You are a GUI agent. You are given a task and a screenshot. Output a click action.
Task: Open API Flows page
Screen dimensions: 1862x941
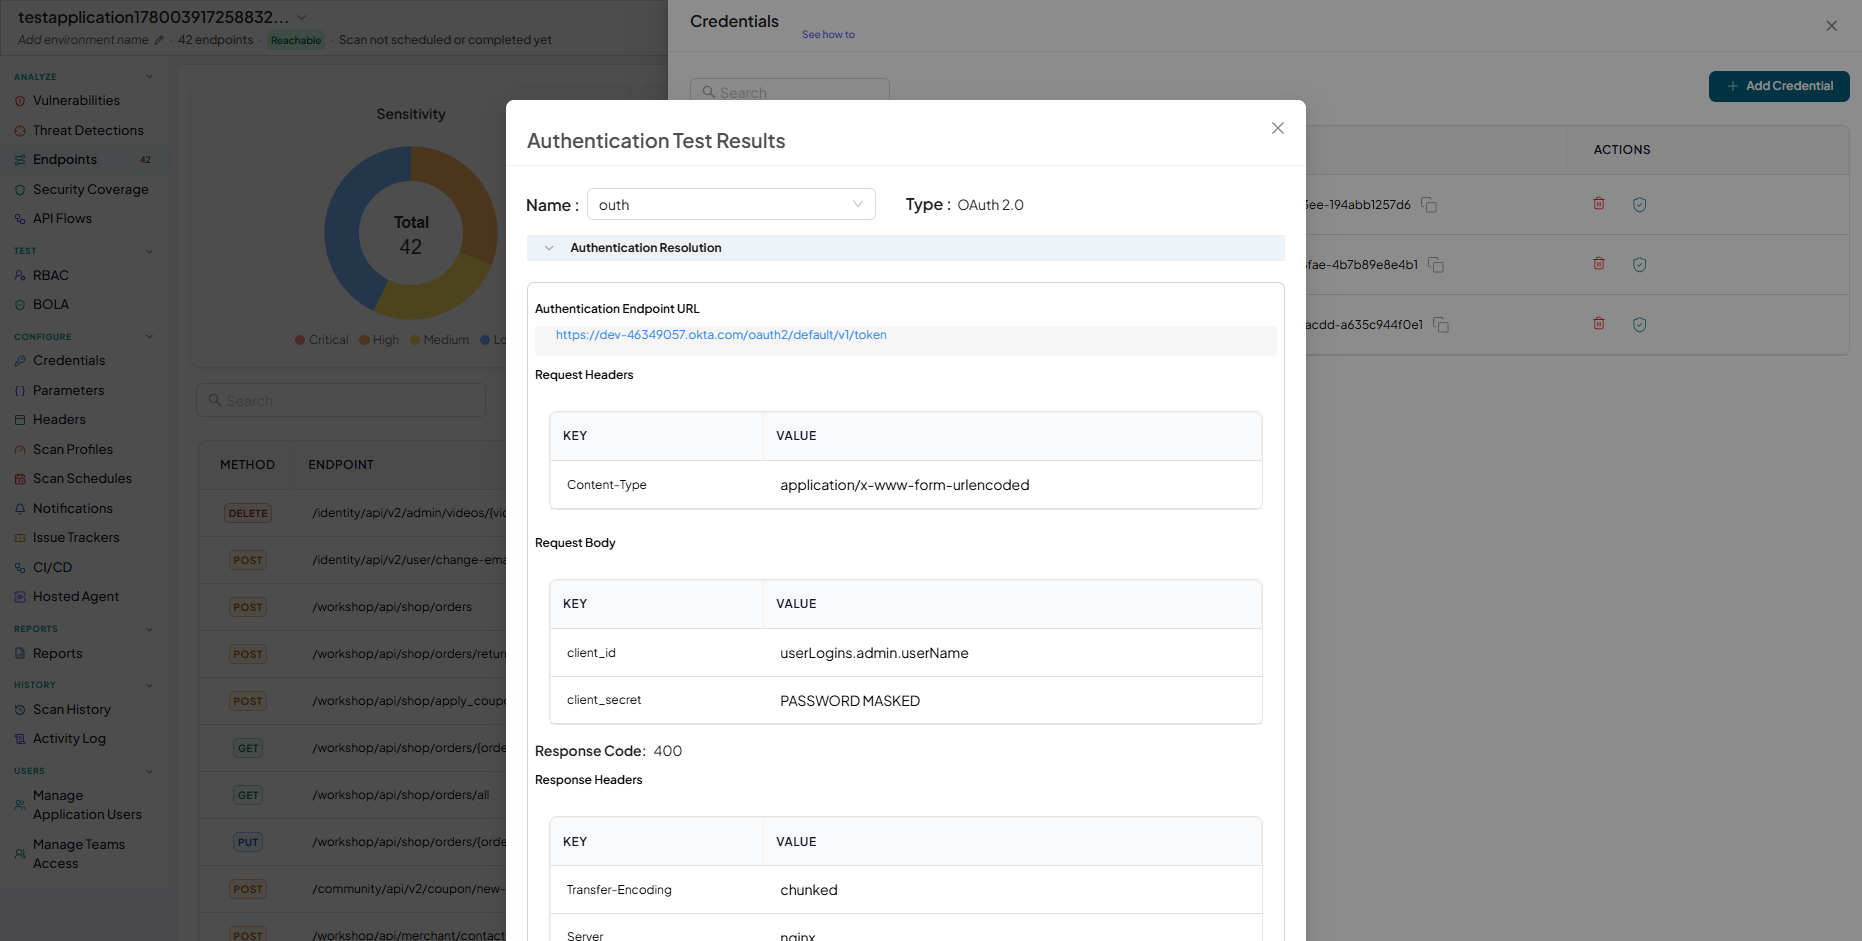[62, 218]
